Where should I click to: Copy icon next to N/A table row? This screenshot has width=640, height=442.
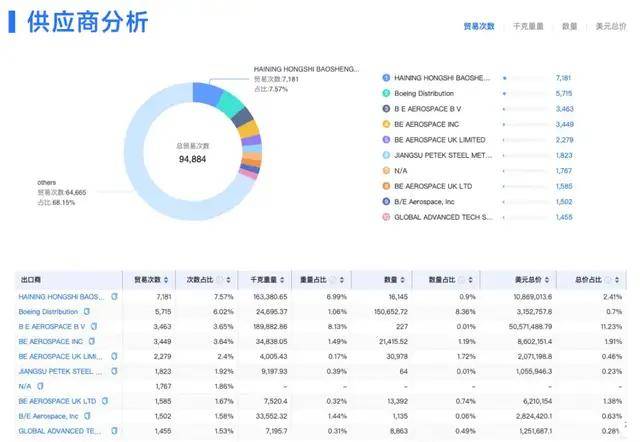tap(40, 386)
